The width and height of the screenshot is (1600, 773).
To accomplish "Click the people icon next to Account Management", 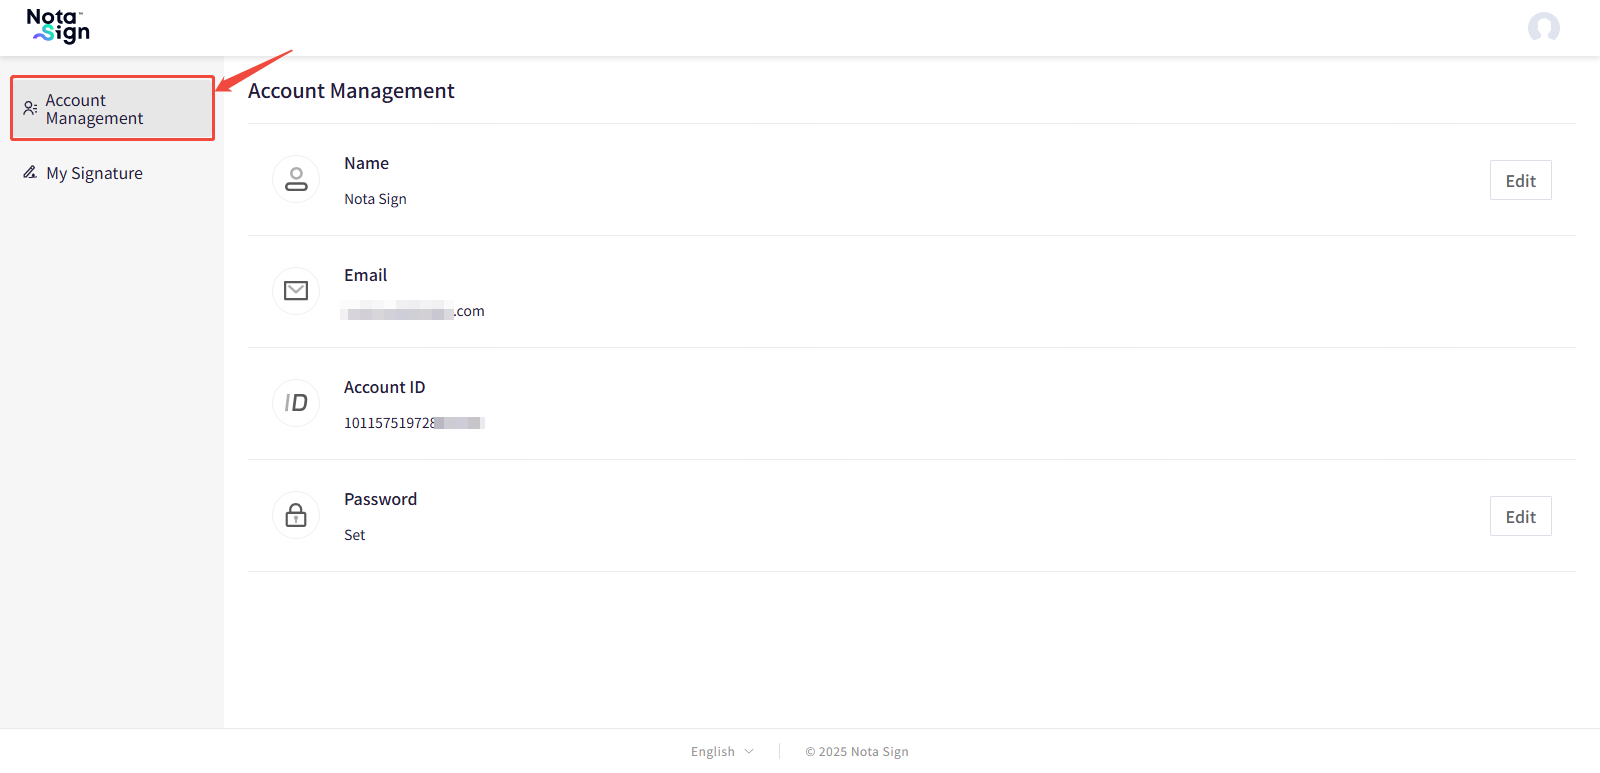I will click(30, 108).
